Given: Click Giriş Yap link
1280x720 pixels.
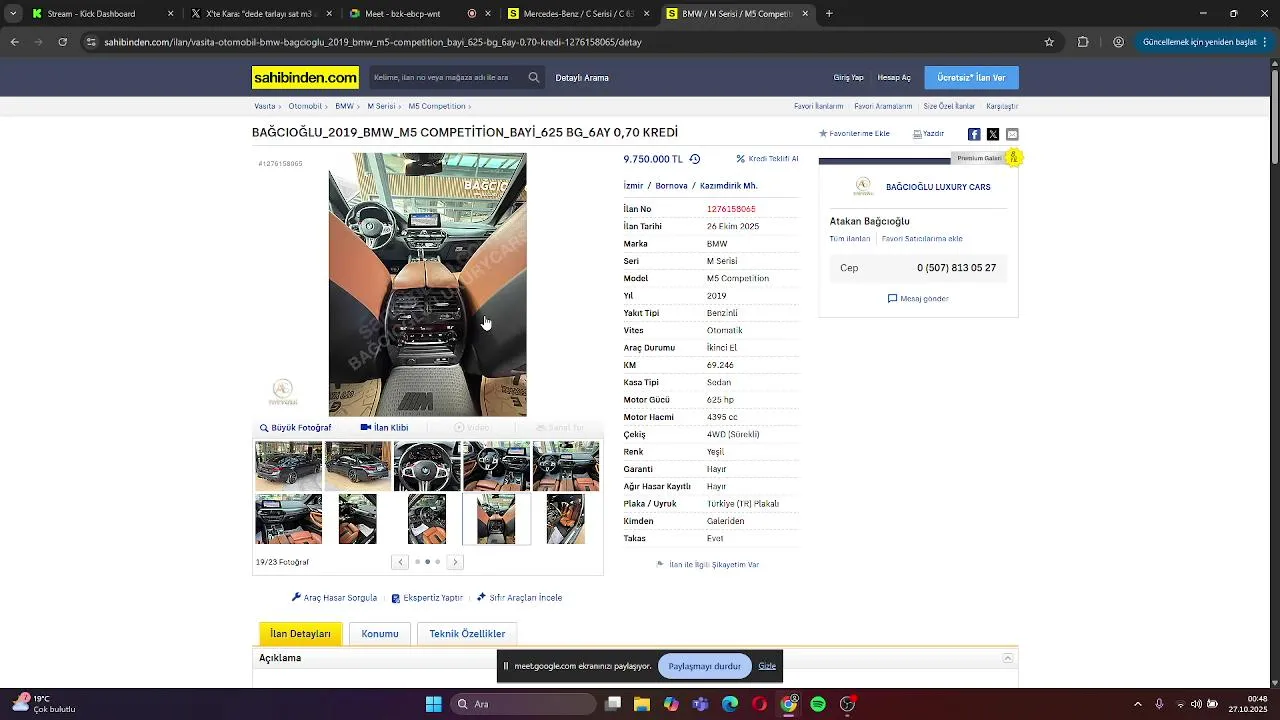Looking at the screenshot, I should [x=849, y=78].
